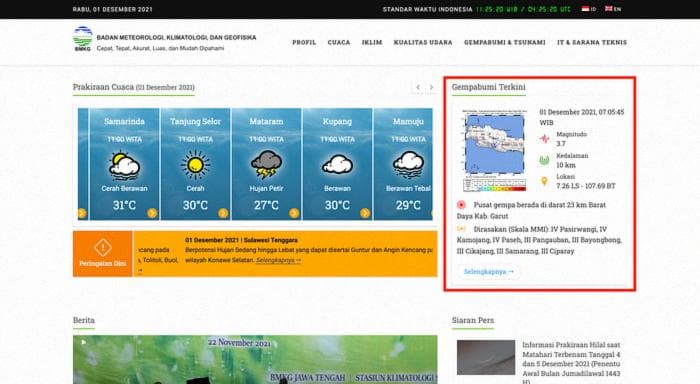The image size is (700, 384).
Task: Open Selengkapnya link in Sulawesi Tenggara warning
Action: coord(279,260)
